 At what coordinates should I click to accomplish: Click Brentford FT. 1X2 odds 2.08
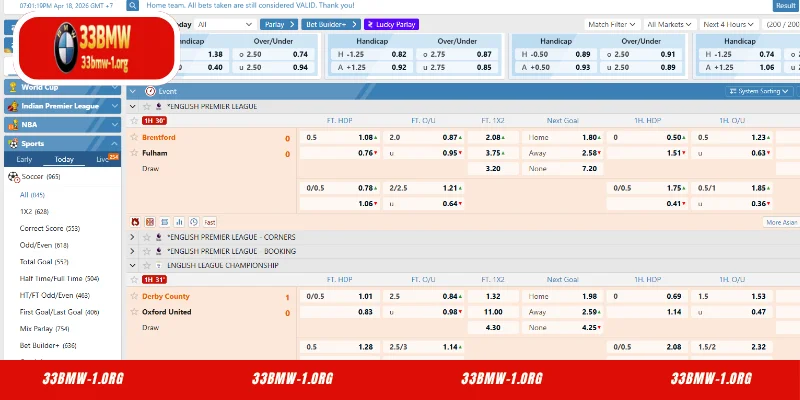point(493,137)
